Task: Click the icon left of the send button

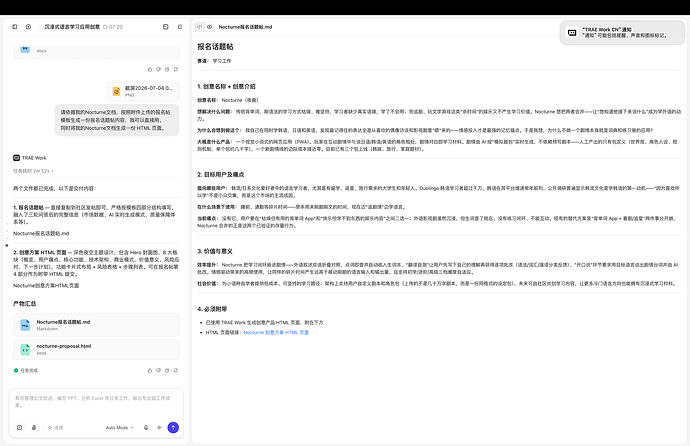Action: tap(159, 428)
